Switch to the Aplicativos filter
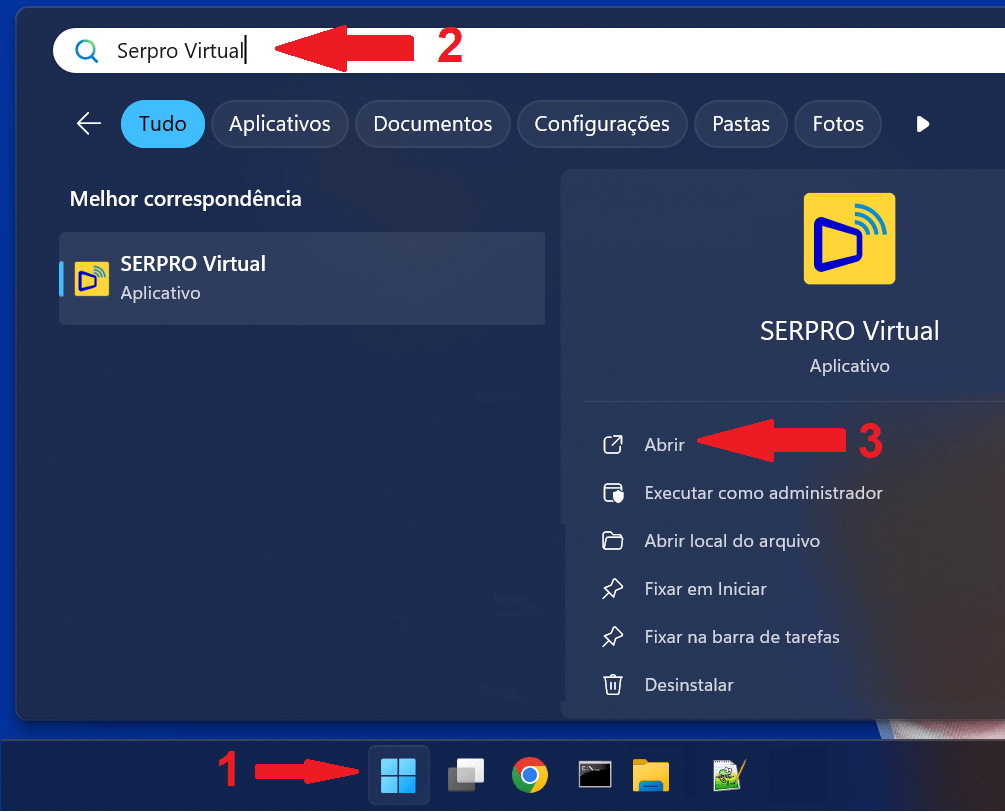Screen dimensions: 1005x812 coord(279,124)
